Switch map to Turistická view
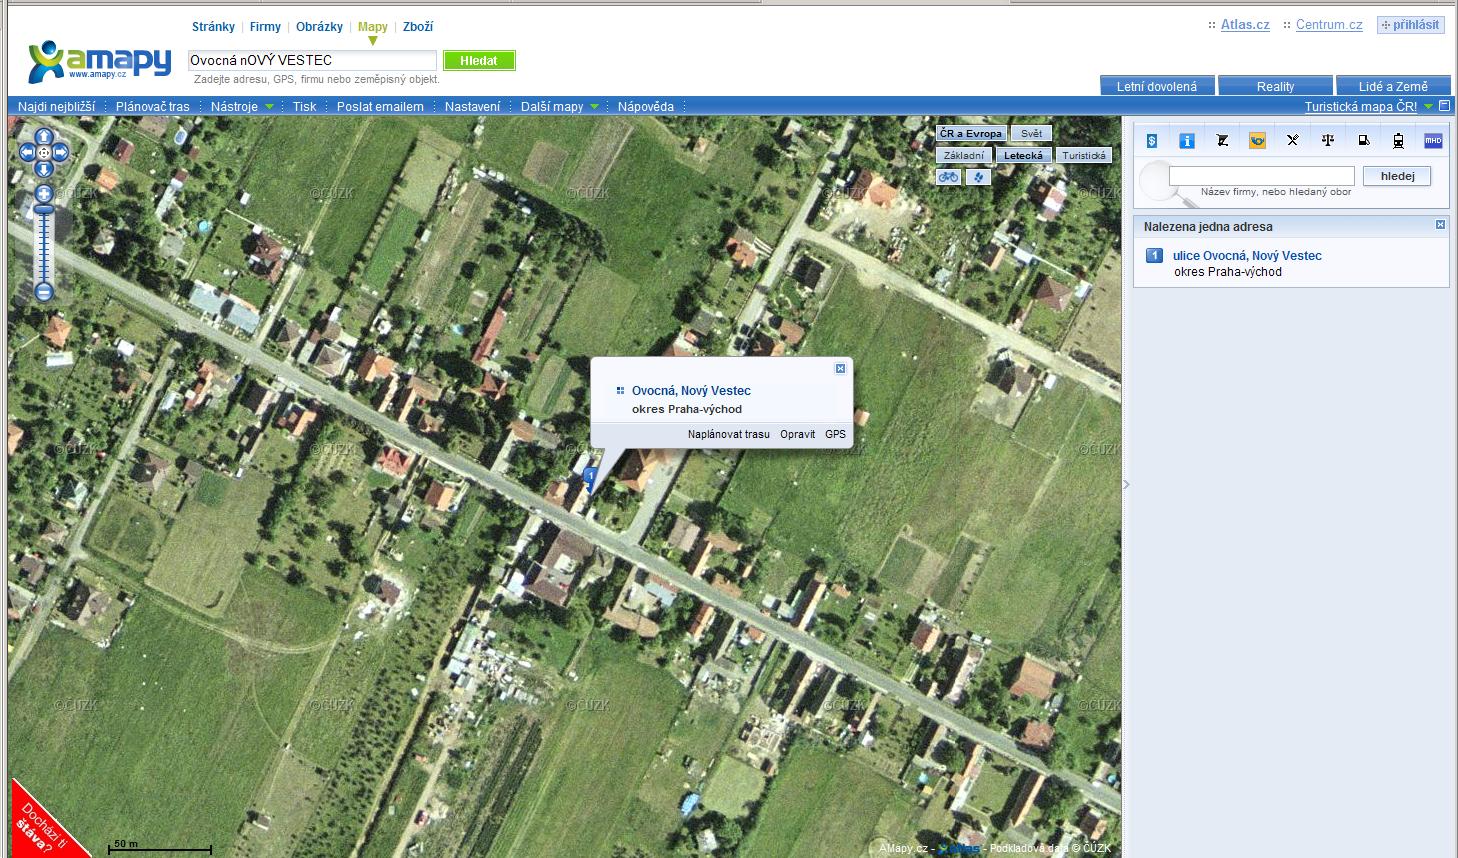 tap(1084, 155)
